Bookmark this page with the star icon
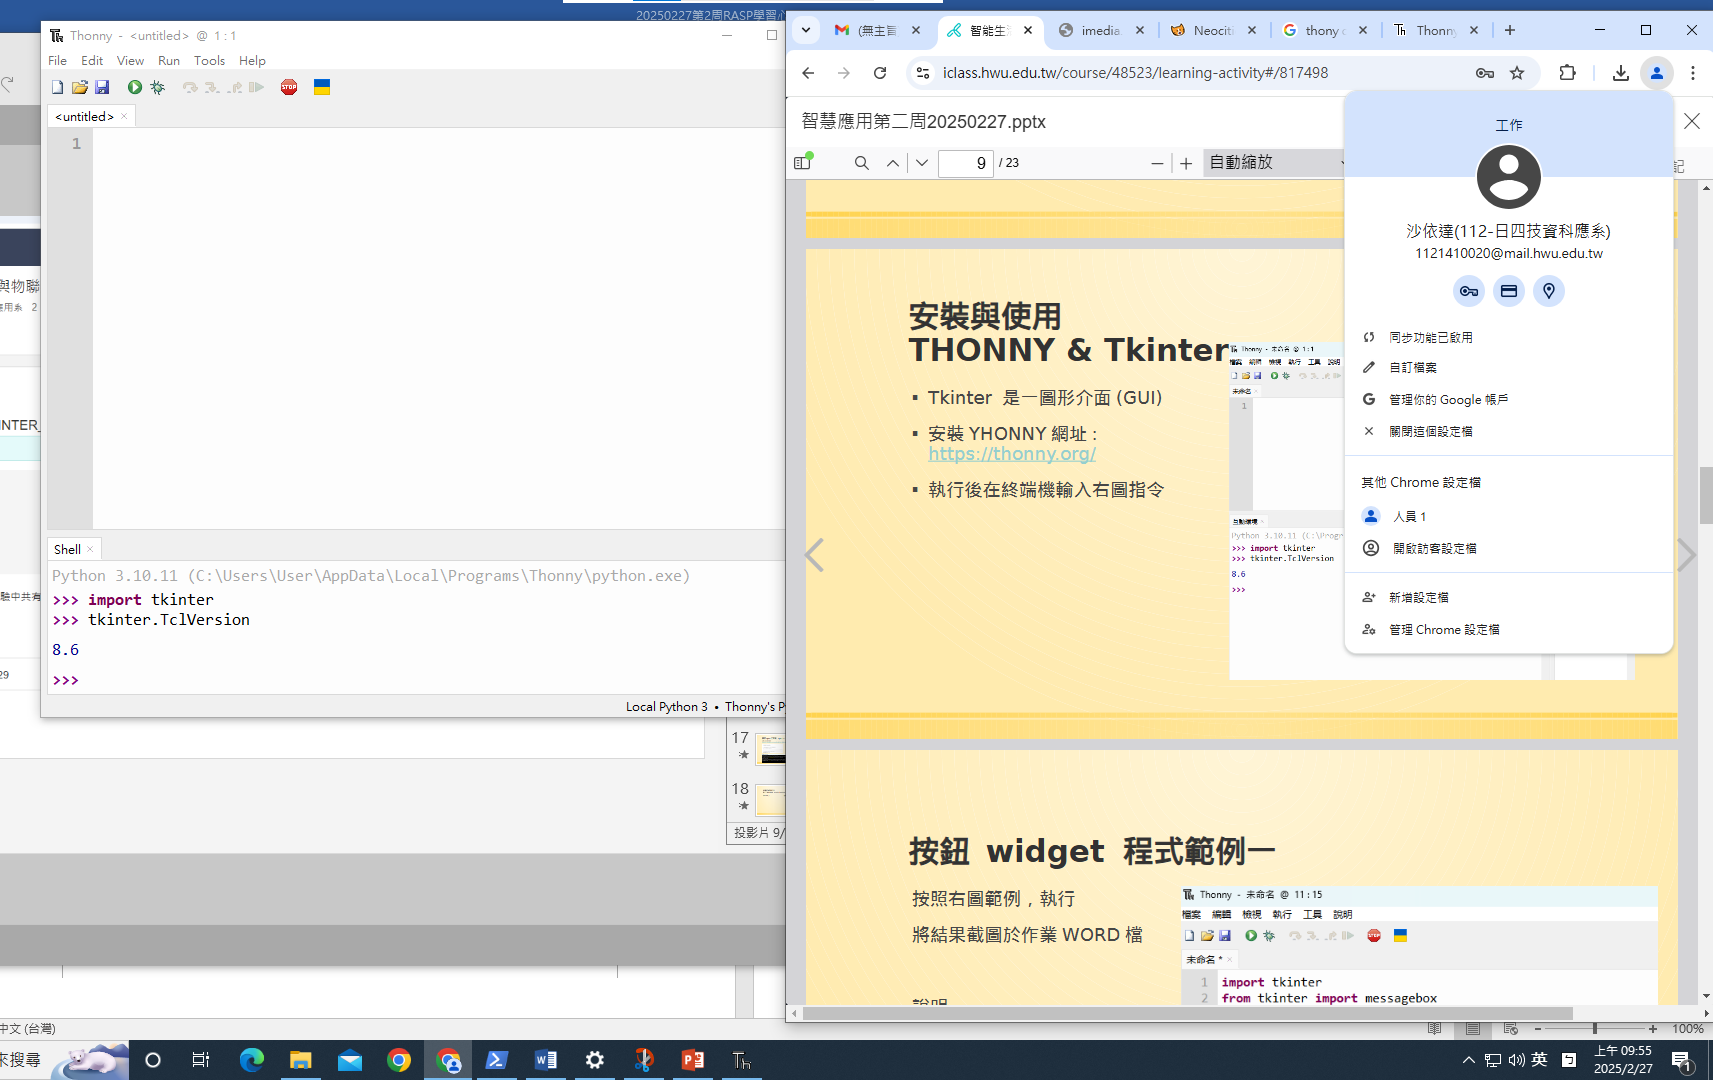The width and height of the screenshot is (1713, 1080). [1517, 73]
